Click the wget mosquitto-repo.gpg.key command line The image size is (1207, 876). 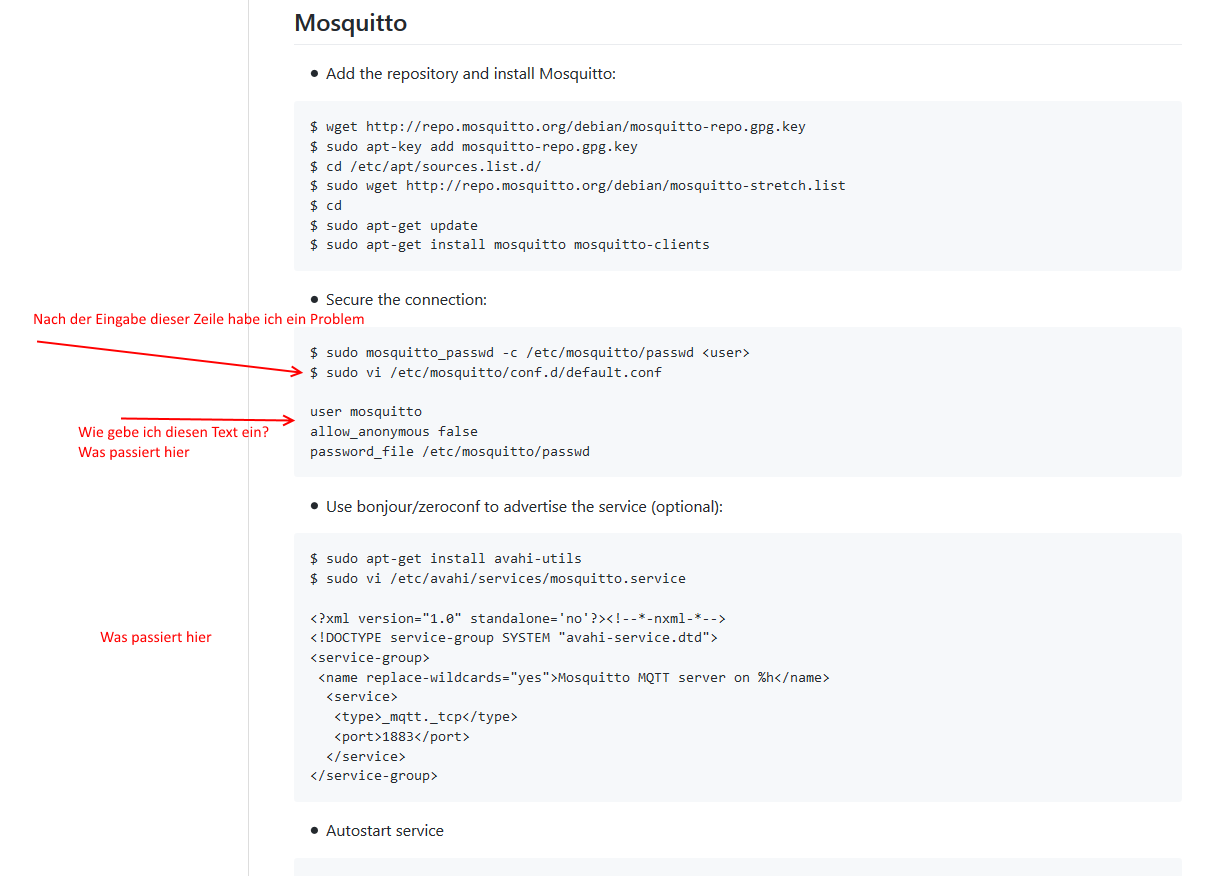[x=558, y=127]
